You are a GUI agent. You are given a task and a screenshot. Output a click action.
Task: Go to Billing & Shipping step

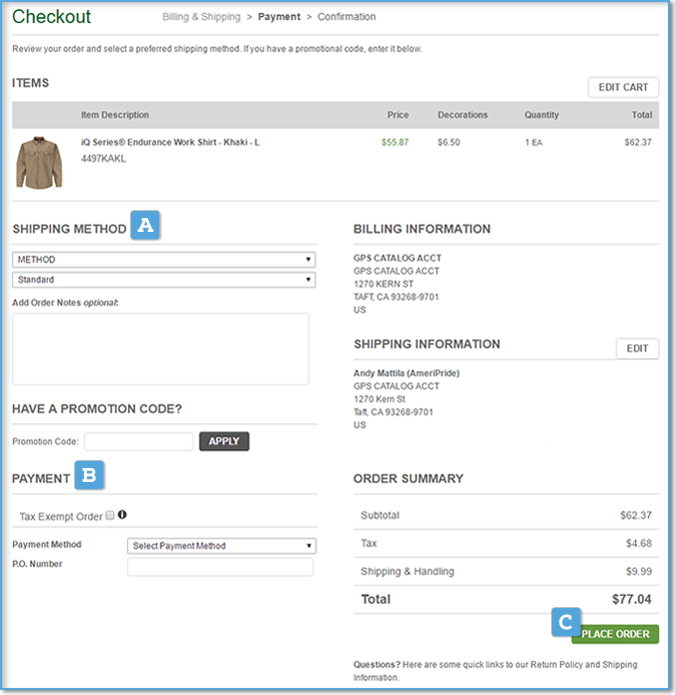[201, 17]
